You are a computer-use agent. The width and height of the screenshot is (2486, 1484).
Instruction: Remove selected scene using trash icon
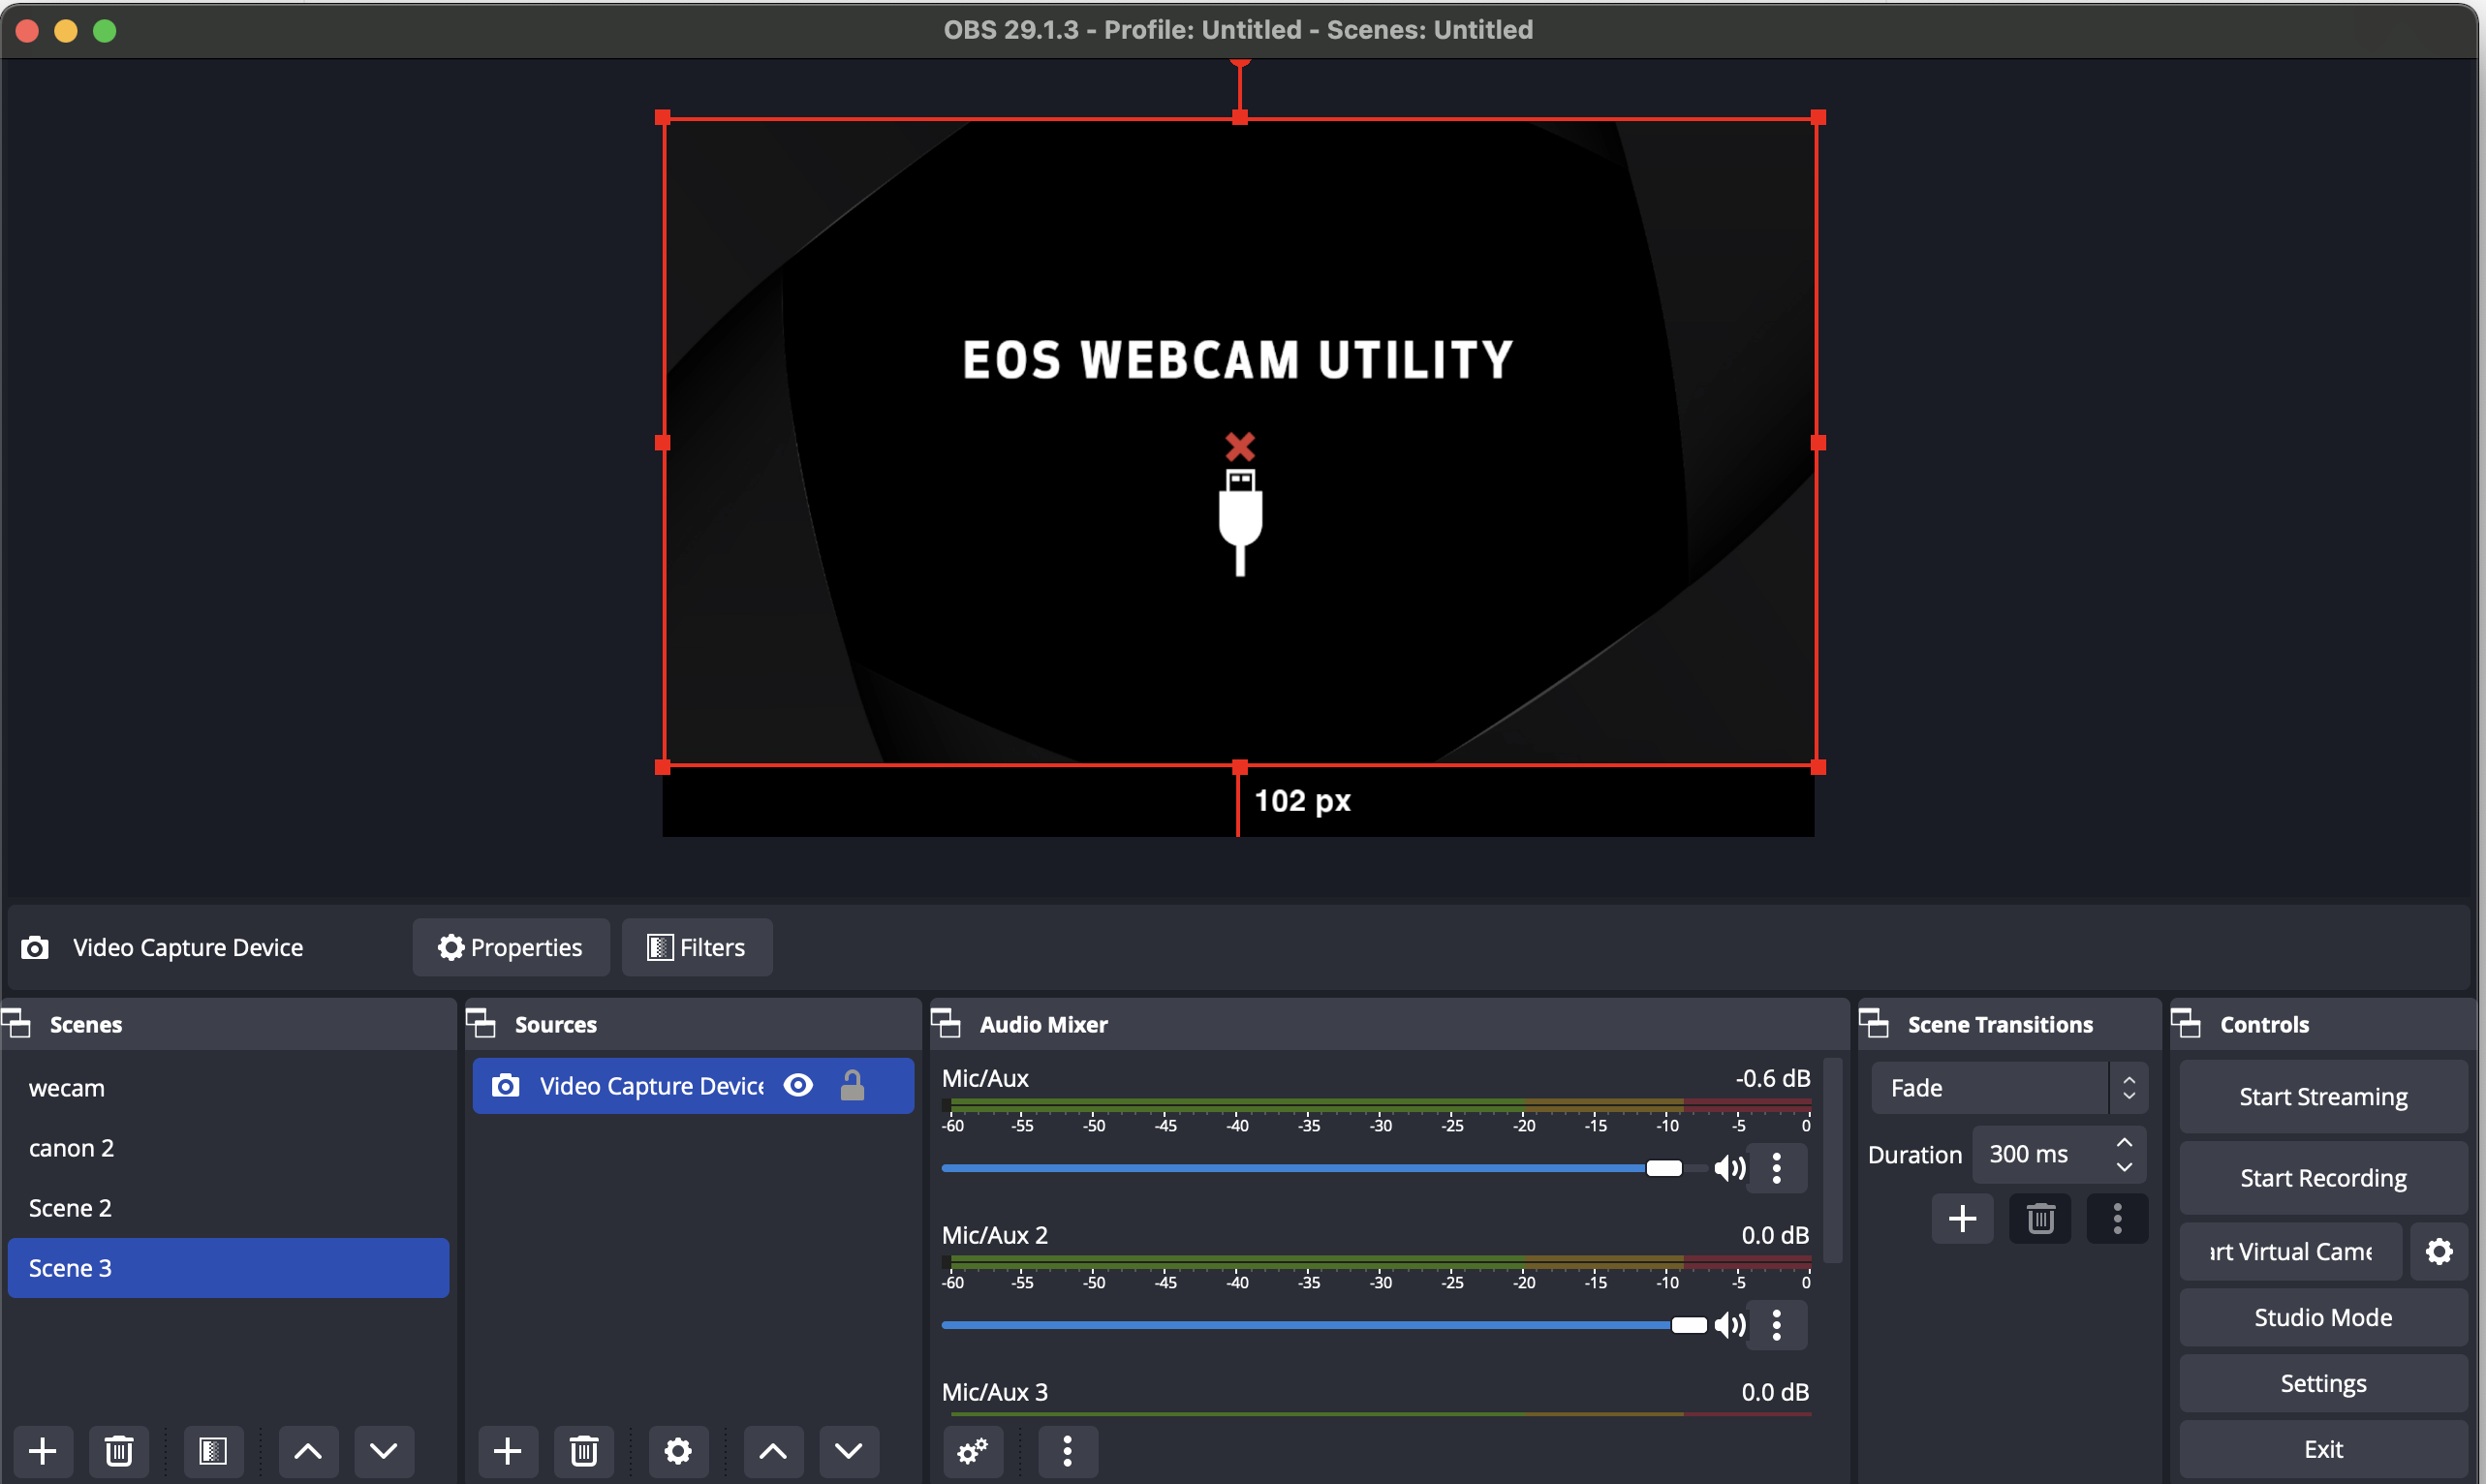tap(118, 1451)
